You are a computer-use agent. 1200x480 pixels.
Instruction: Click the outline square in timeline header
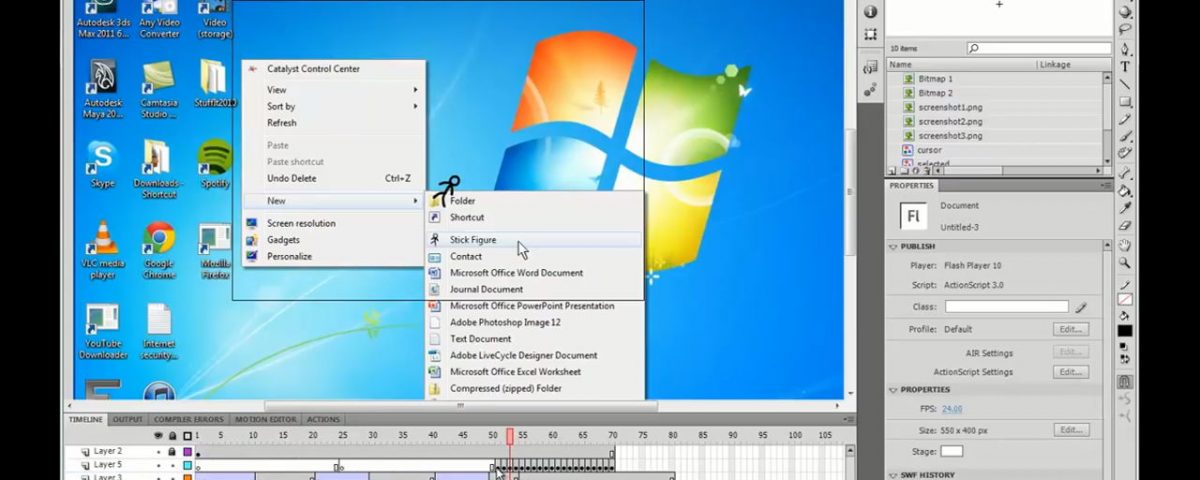(x=187, y=436)
